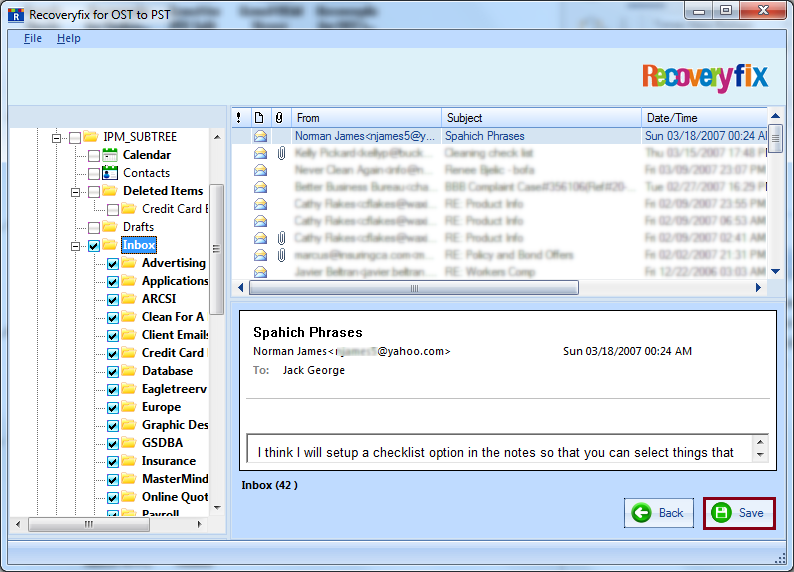Uncheck the Advertising folder checkbox

pos(113,264)
